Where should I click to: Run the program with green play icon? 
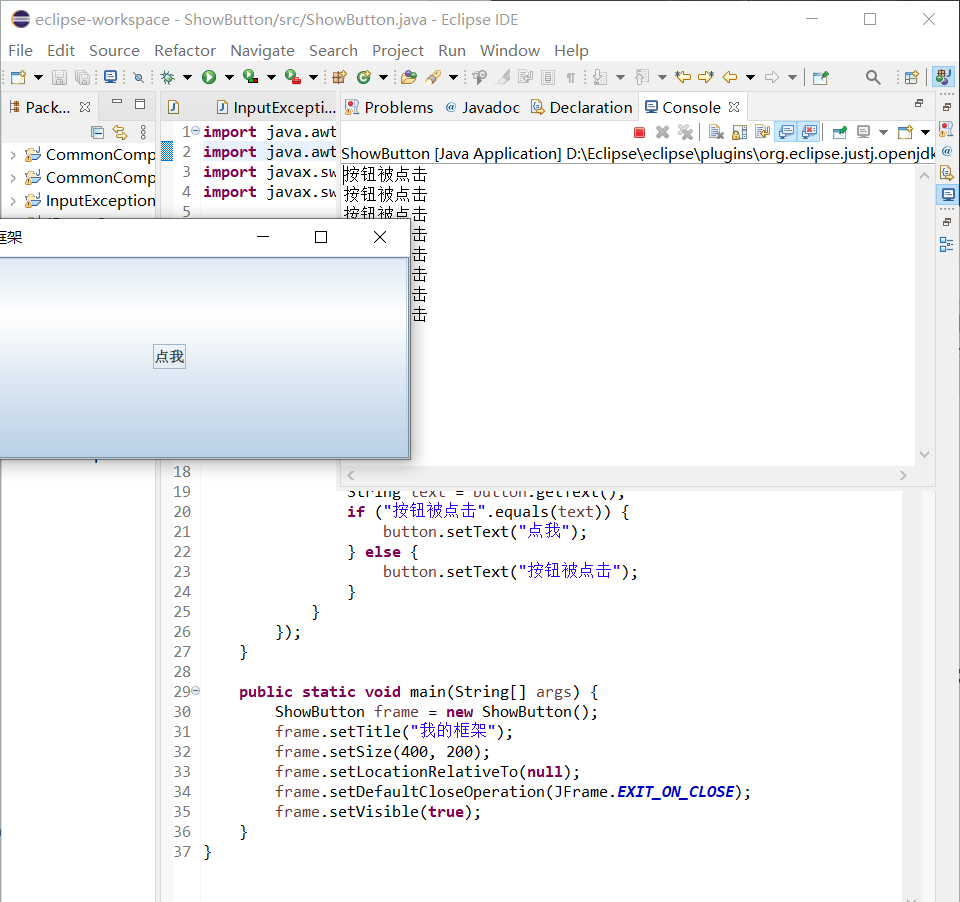pyautogui.click(x=209, y=77)
